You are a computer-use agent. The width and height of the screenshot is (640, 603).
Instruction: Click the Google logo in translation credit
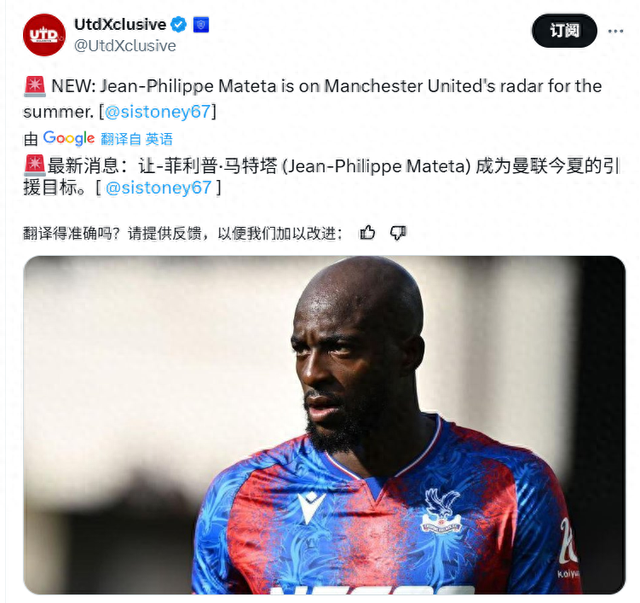coord(69,139)
